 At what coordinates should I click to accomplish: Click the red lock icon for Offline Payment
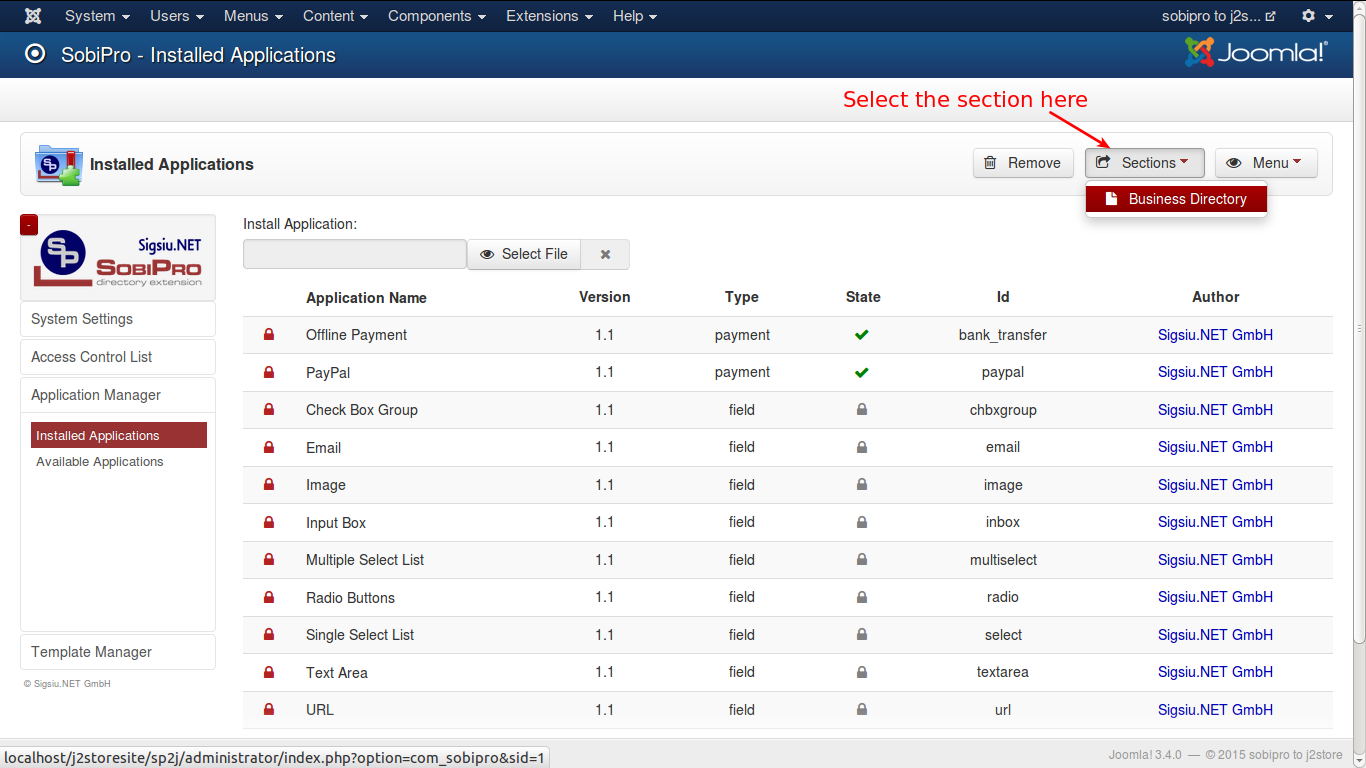coord(268,335)
